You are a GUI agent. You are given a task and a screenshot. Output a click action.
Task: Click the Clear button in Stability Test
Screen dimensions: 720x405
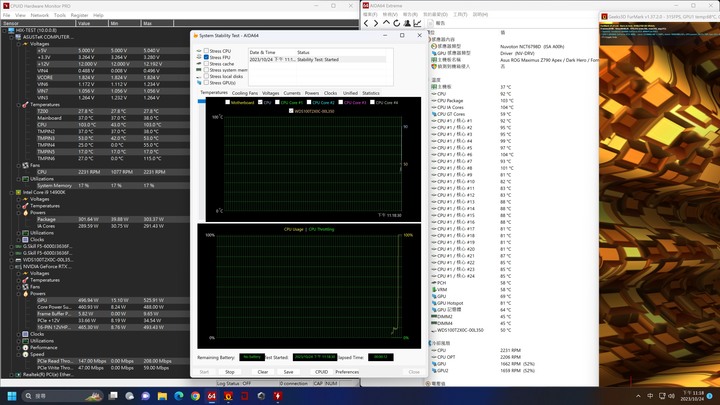point(263,372)
